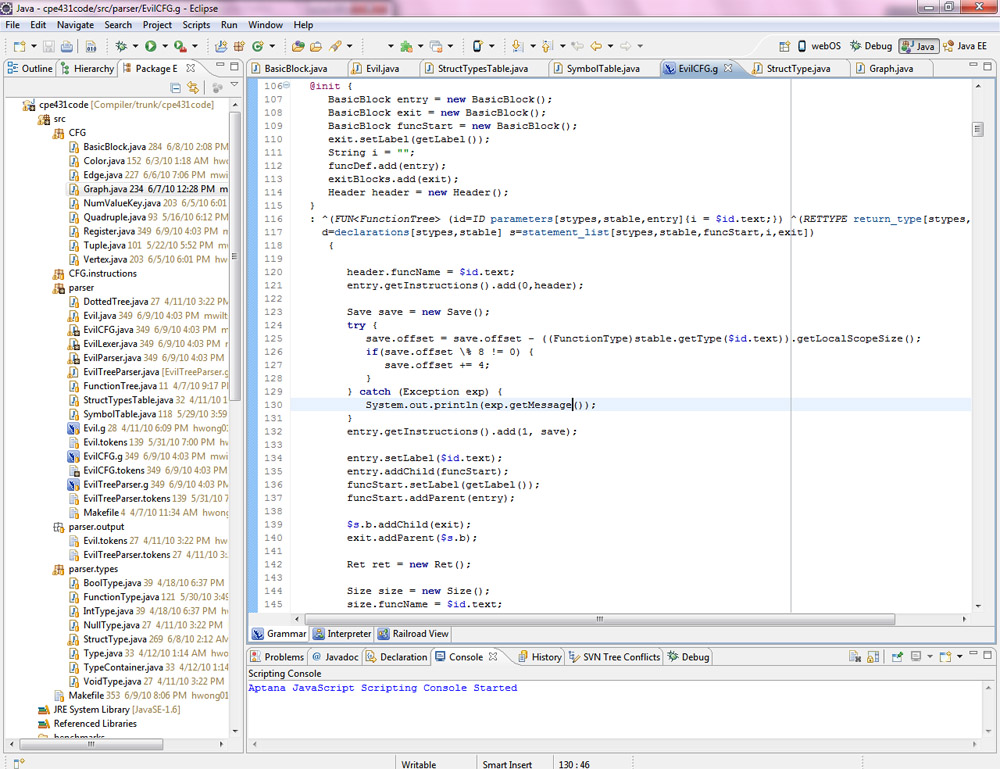Click Back navigation arrow in toolbar
Screen dimensions: 1000x769
click(x=596, y=46)
